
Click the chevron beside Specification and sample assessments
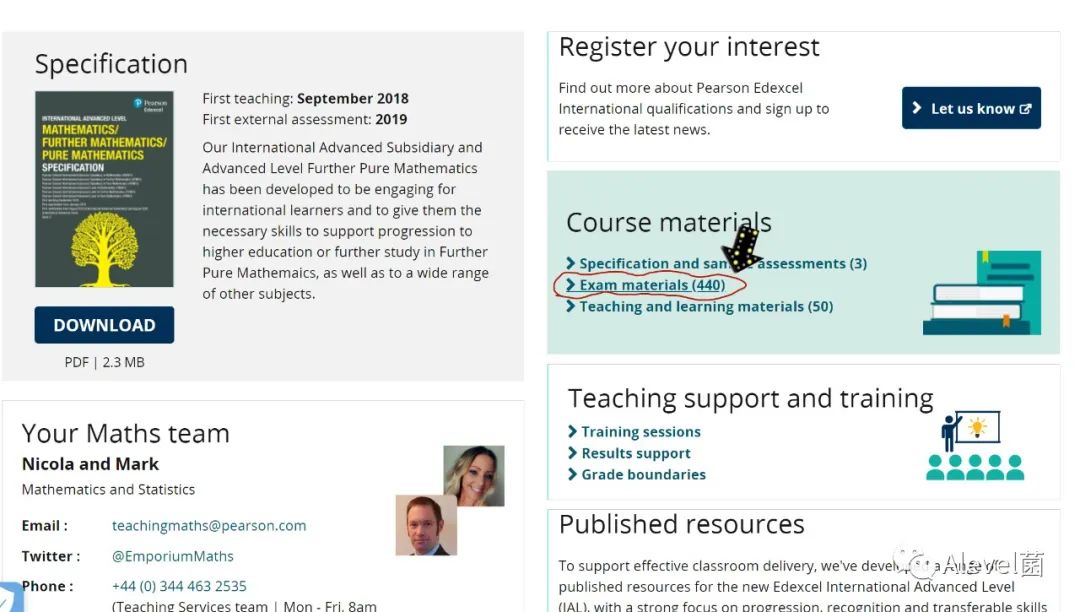pos(570,263)
